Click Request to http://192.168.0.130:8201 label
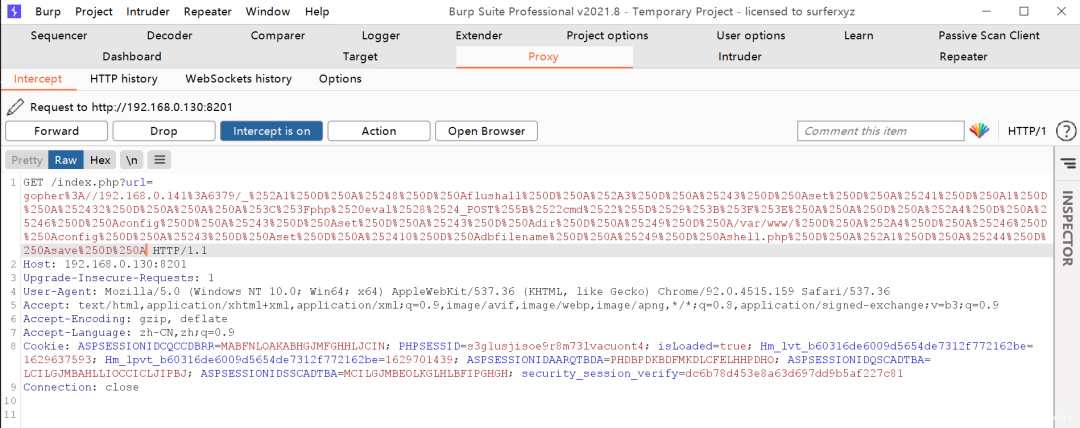1080x428 pixels. pos(131,107)
